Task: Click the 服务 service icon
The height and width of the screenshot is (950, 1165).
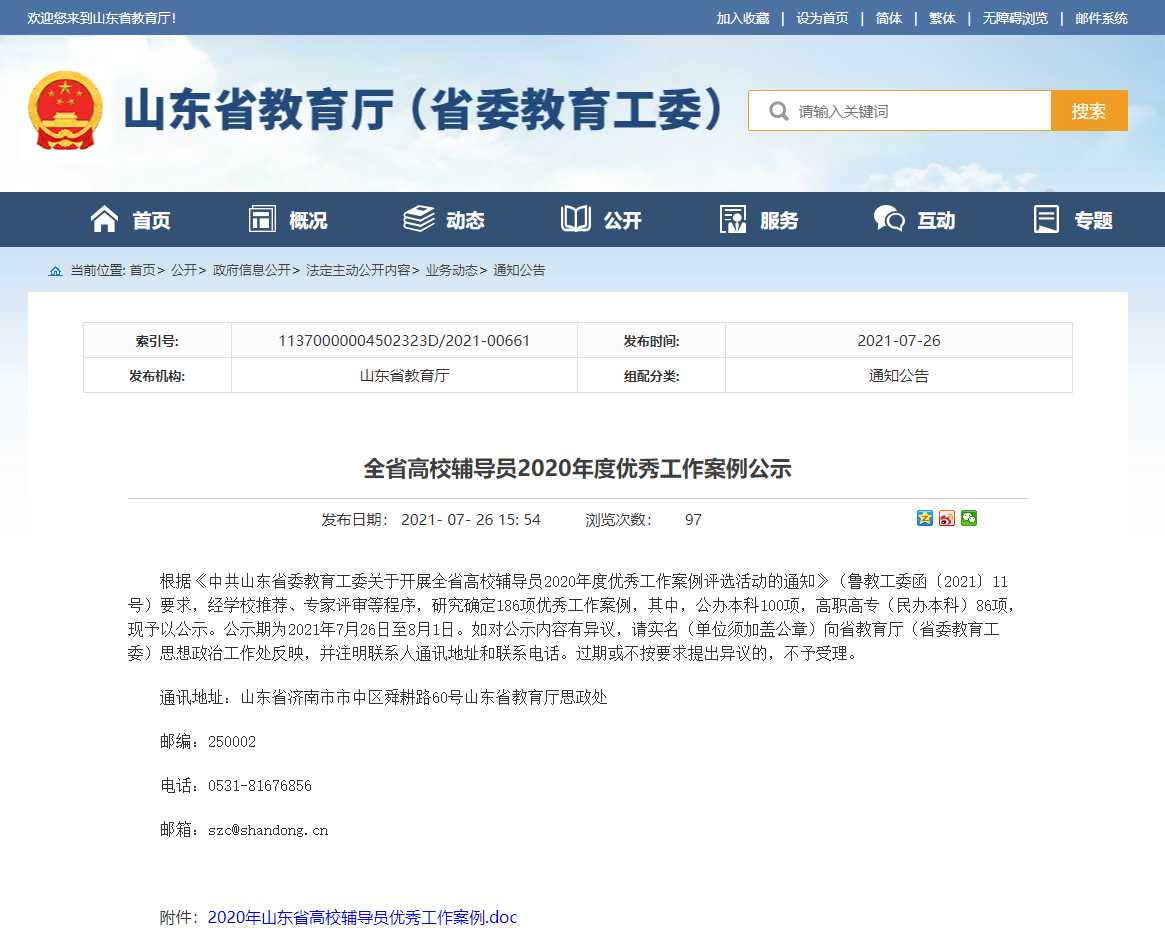Action: tap(733, 219)
